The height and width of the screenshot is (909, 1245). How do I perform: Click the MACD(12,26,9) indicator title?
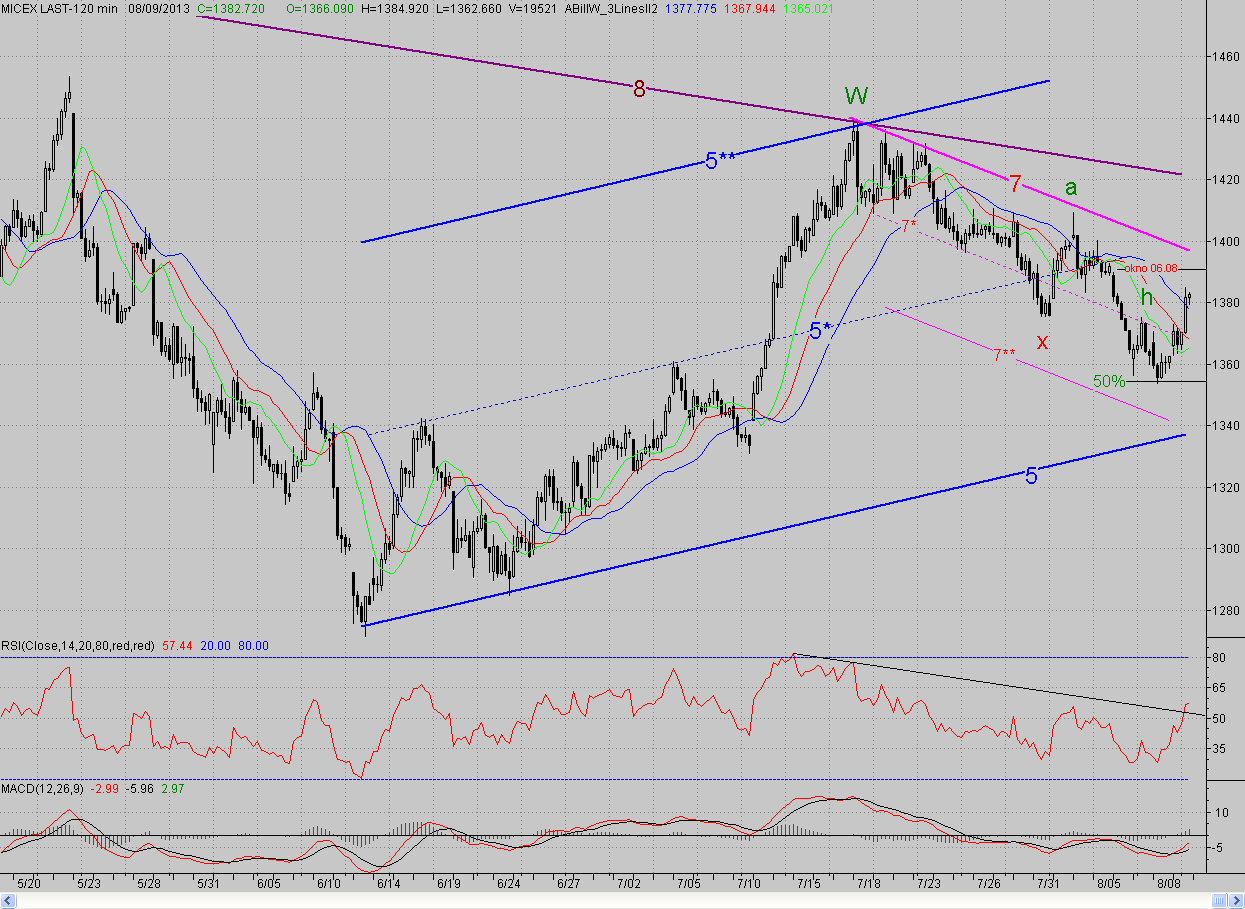(43, 789)
